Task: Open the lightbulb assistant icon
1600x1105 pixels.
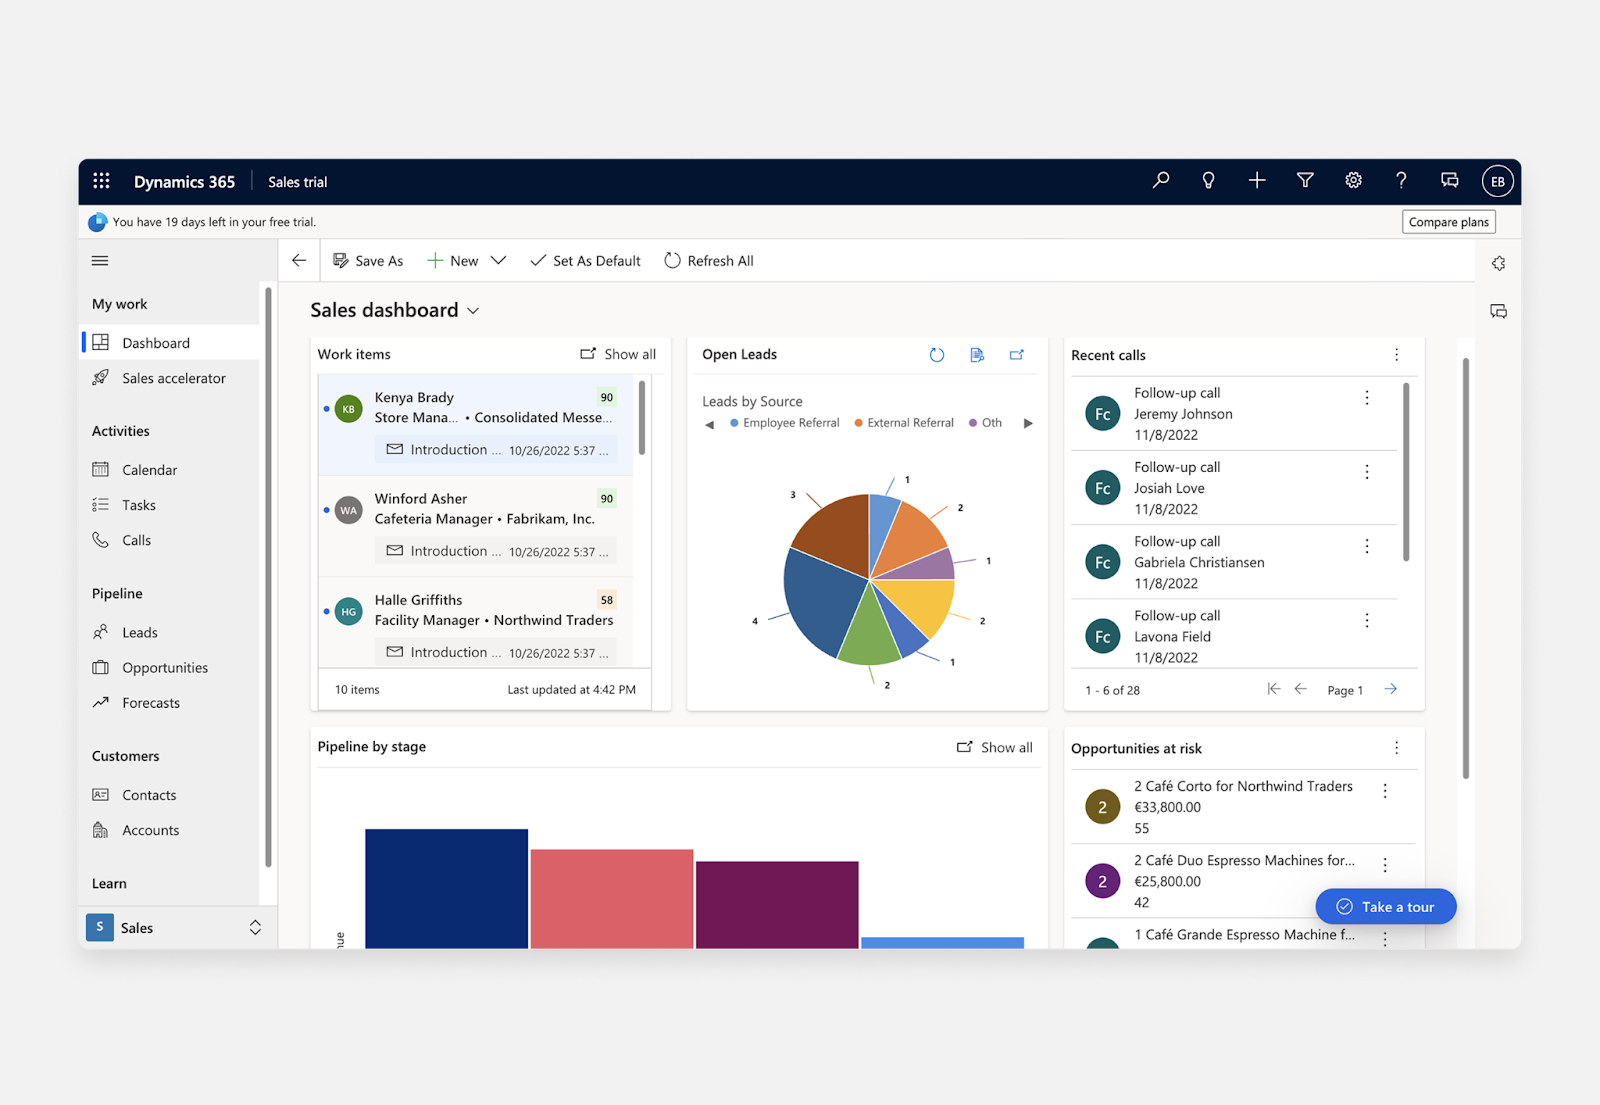Action: [1208, 181]
